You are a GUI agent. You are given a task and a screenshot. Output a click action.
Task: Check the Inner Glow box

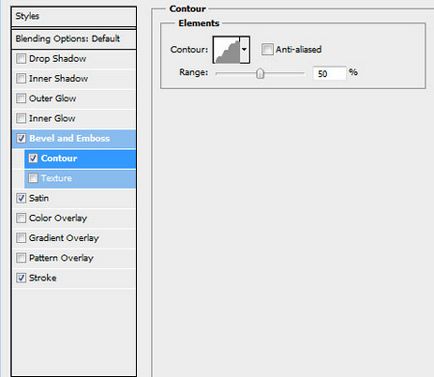click(x=21, y=118)
